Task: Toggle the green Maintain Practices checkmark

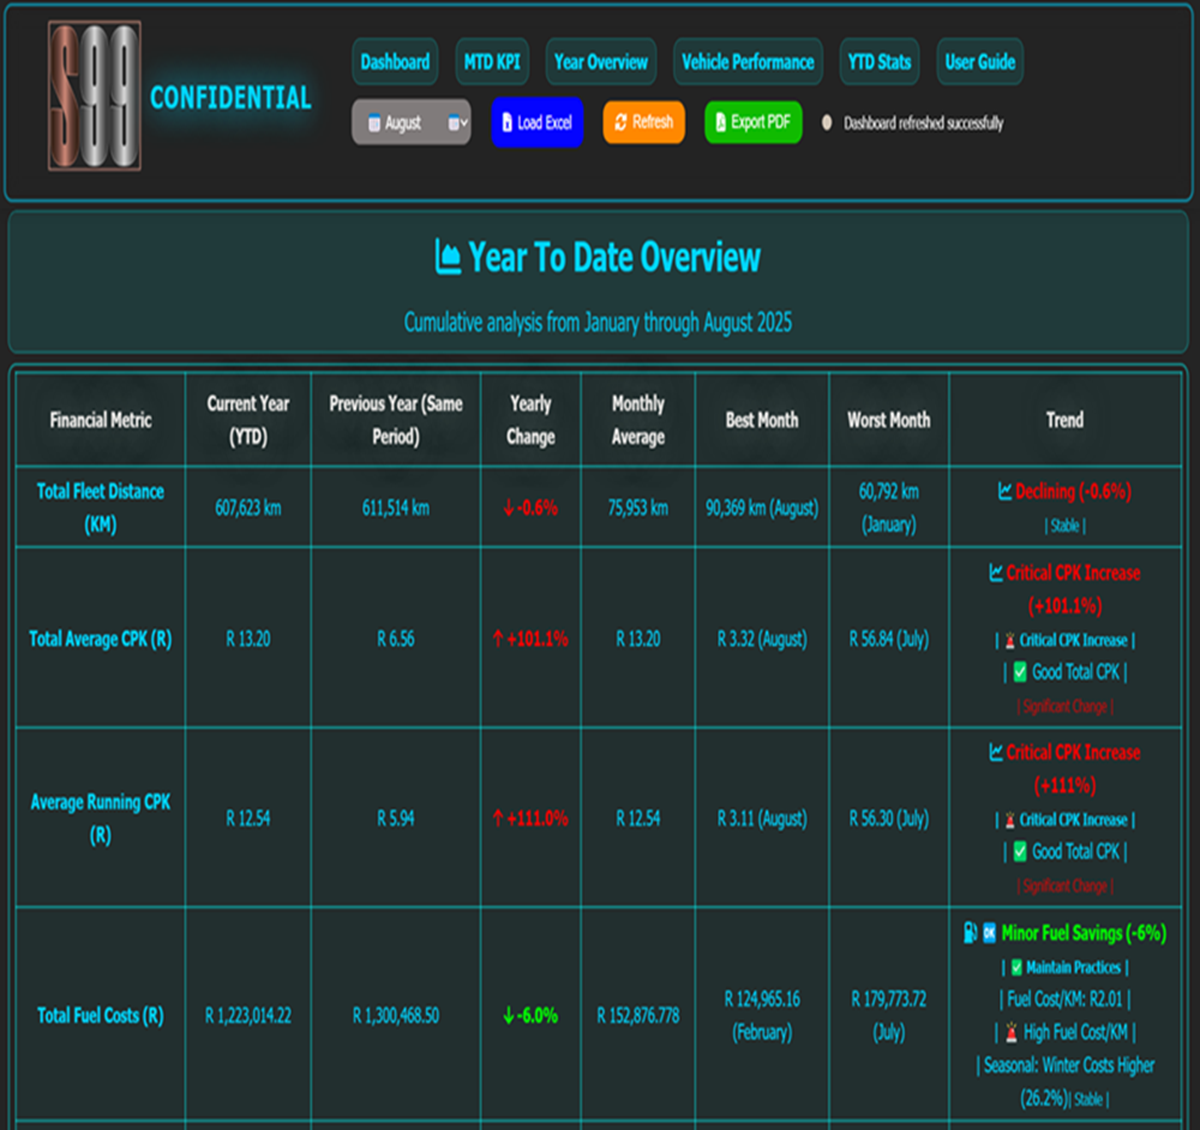Action: [1017, 968]
